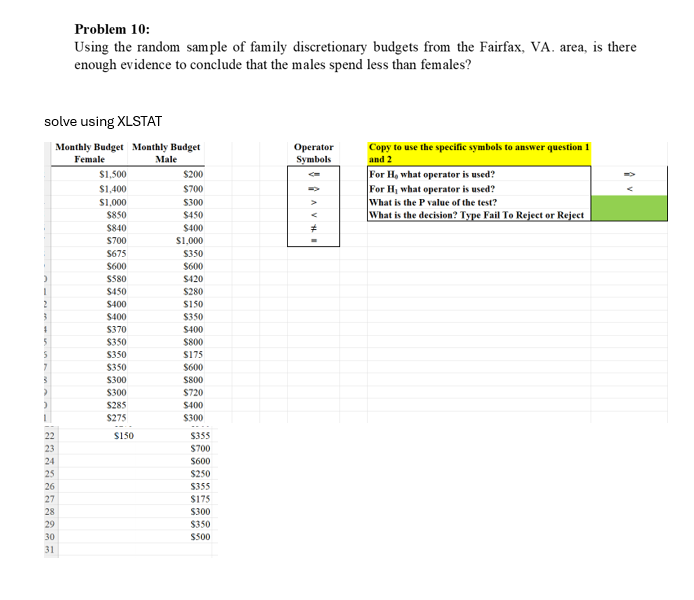
Task: Select the $850 female budget cell
Action: pos(89,215)
